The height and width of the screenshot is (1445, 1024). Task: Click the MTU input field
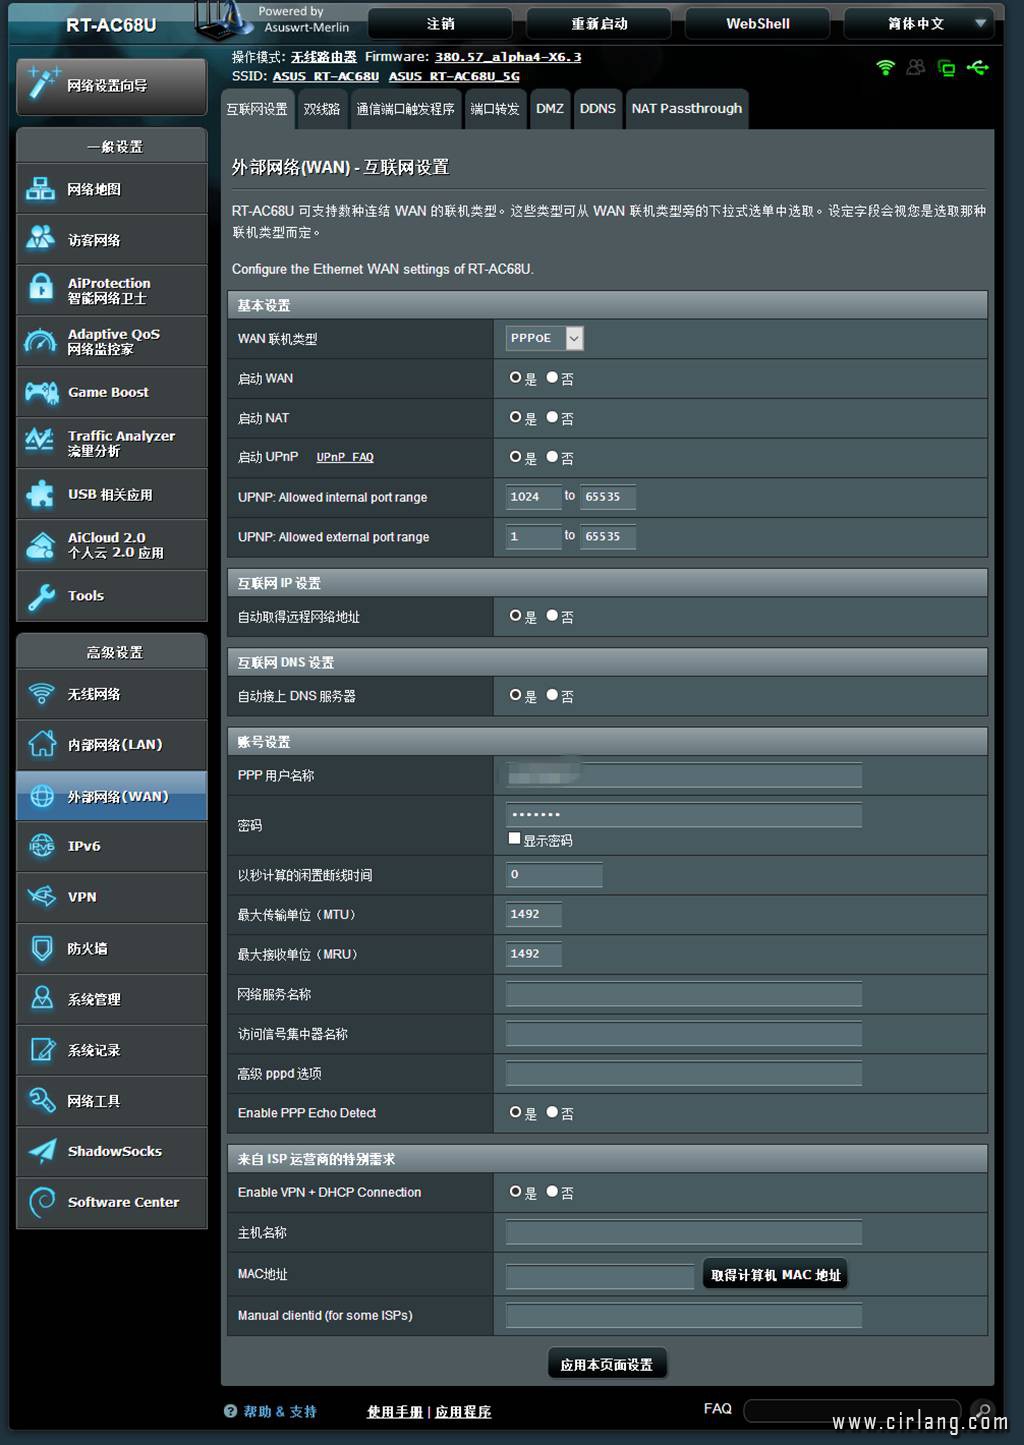pyautogui.click(x=533, y=914)
